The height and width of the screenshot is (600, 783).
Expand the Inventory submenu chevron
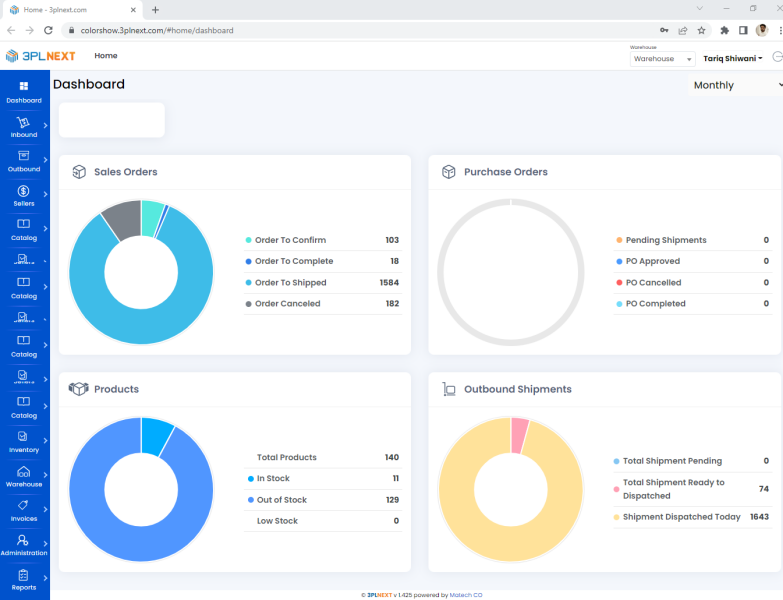pos(45,440)
